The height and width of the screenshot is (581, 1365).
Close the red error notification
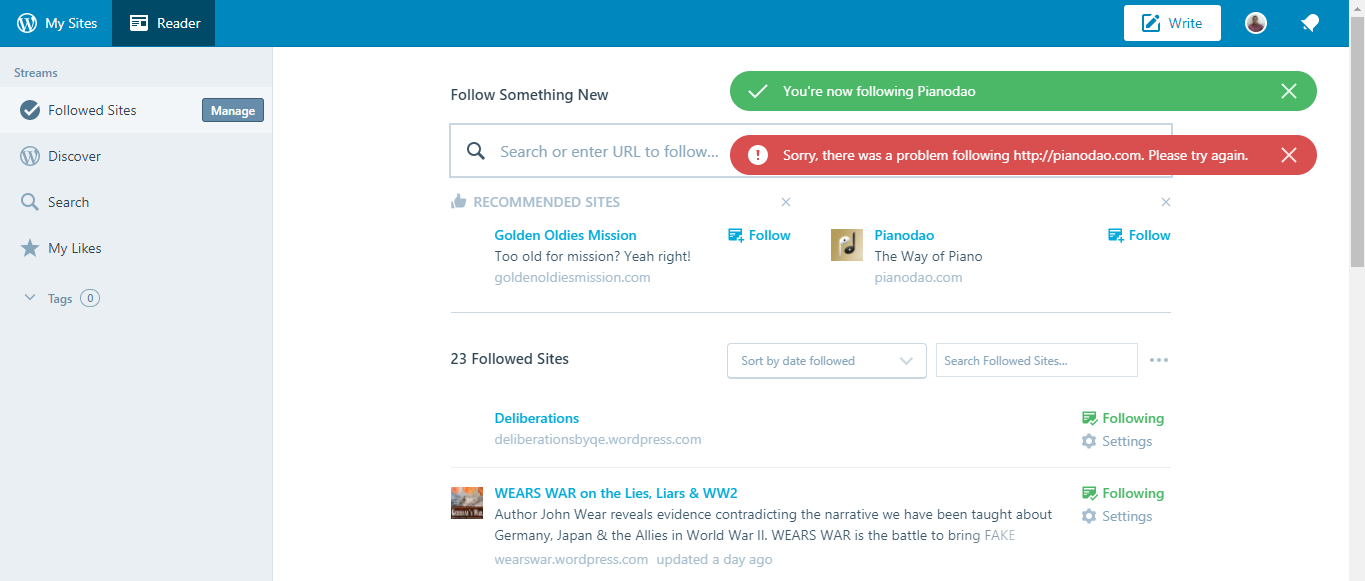click(1289, 155)
